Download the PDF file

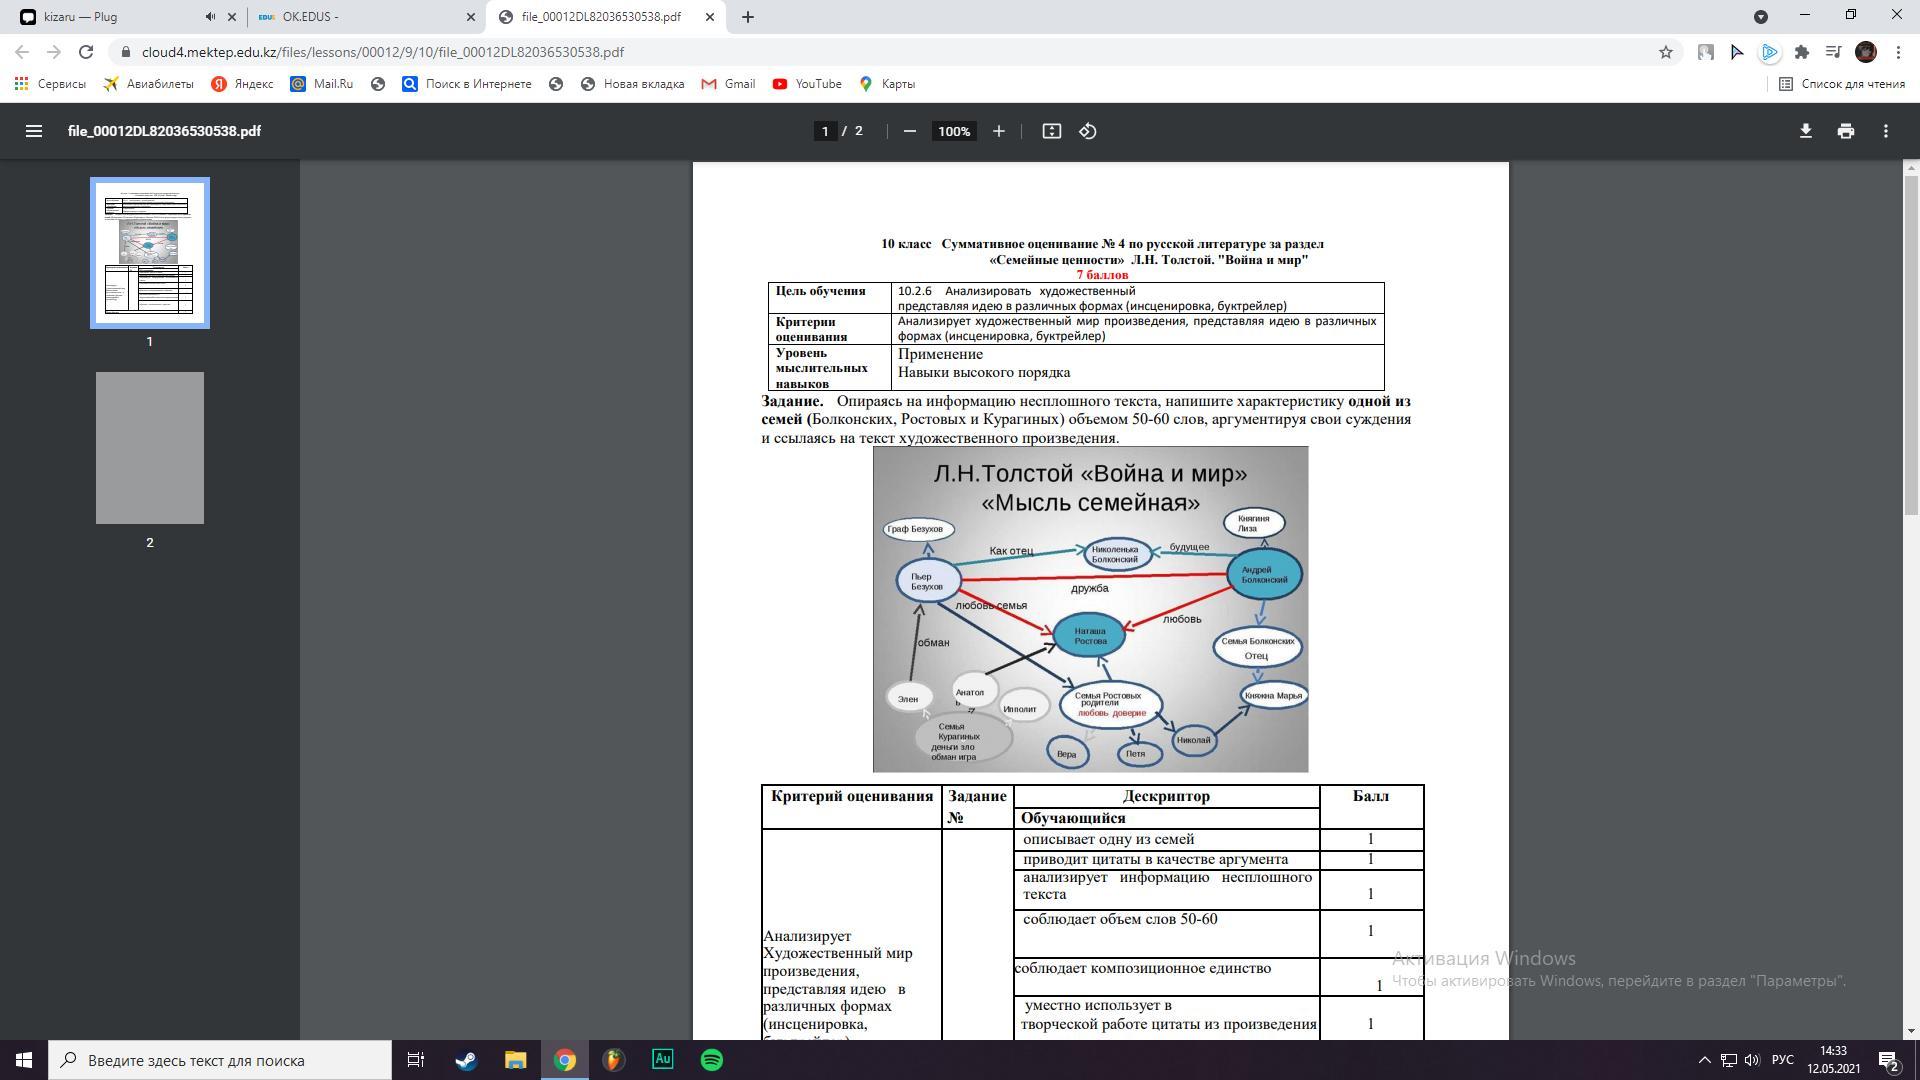point(1805,131)
